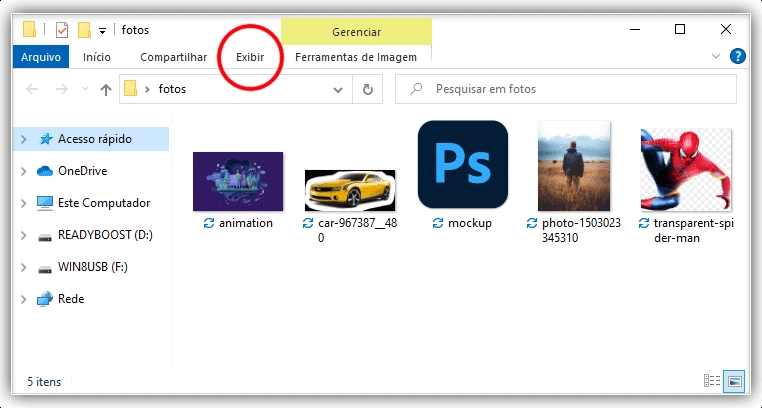Select the photo-1503023345310 thumbnail
Screen dimensions: 762x408
tap(574, 166)
